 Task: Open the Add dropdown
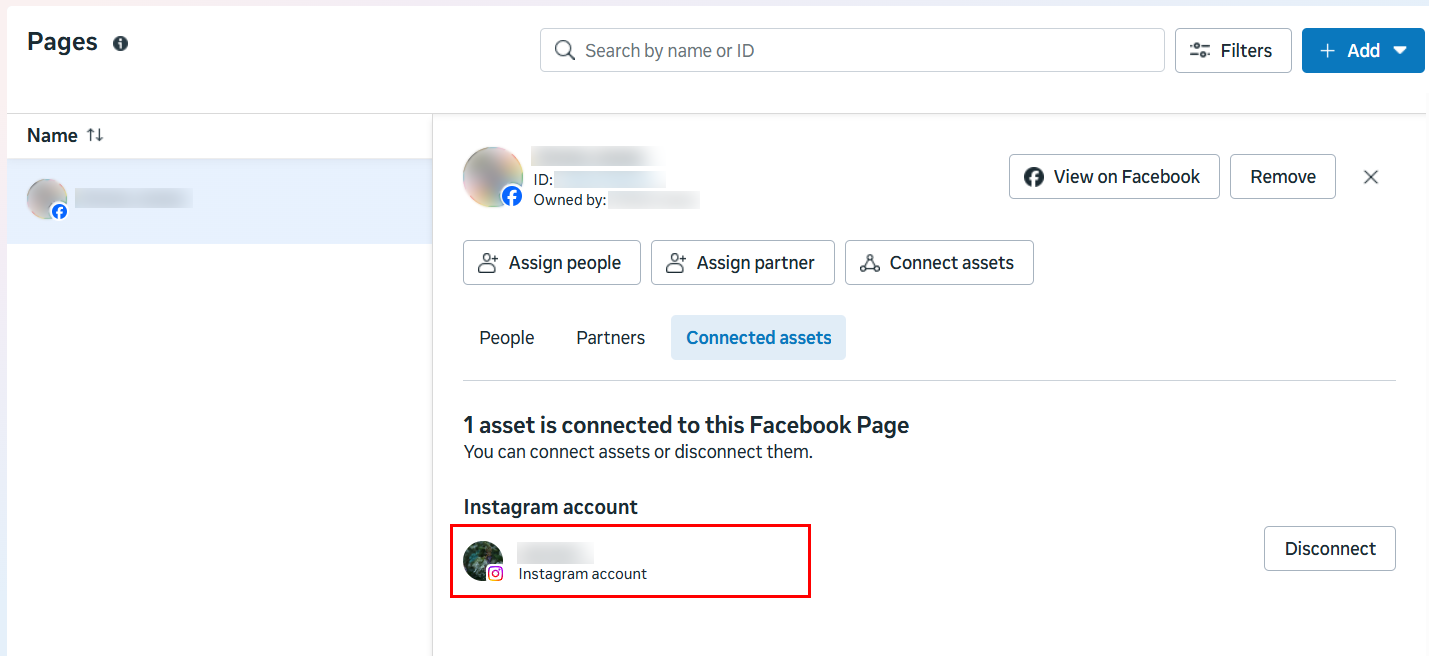coord(1362,51)
